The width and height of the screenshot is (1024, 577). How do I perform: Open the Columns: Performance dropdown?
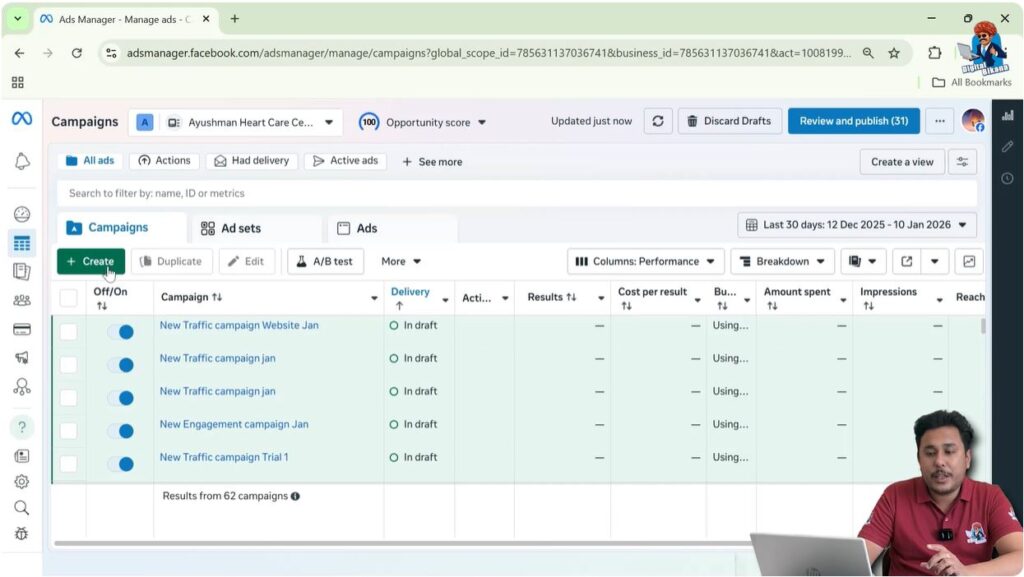[x=645, y=261]
